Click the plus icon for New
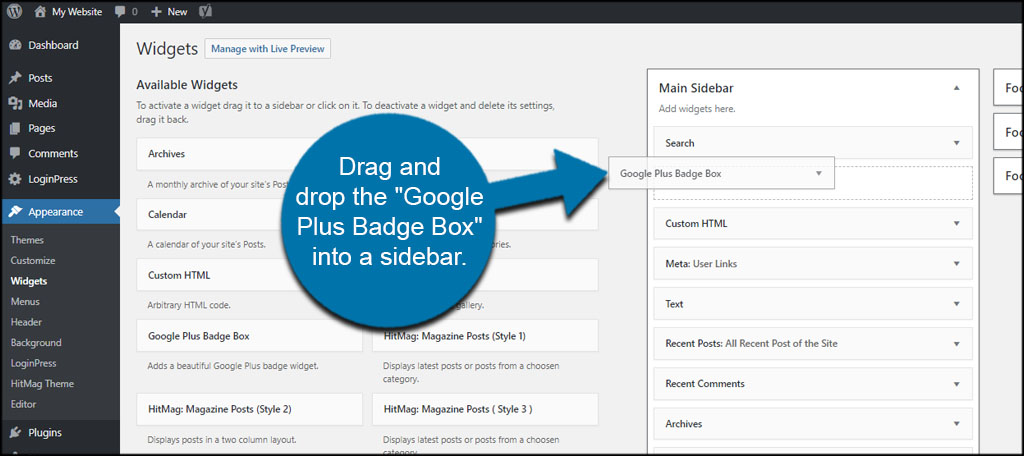This screenshot has width=1024, height=456. [x=156, y=12]
